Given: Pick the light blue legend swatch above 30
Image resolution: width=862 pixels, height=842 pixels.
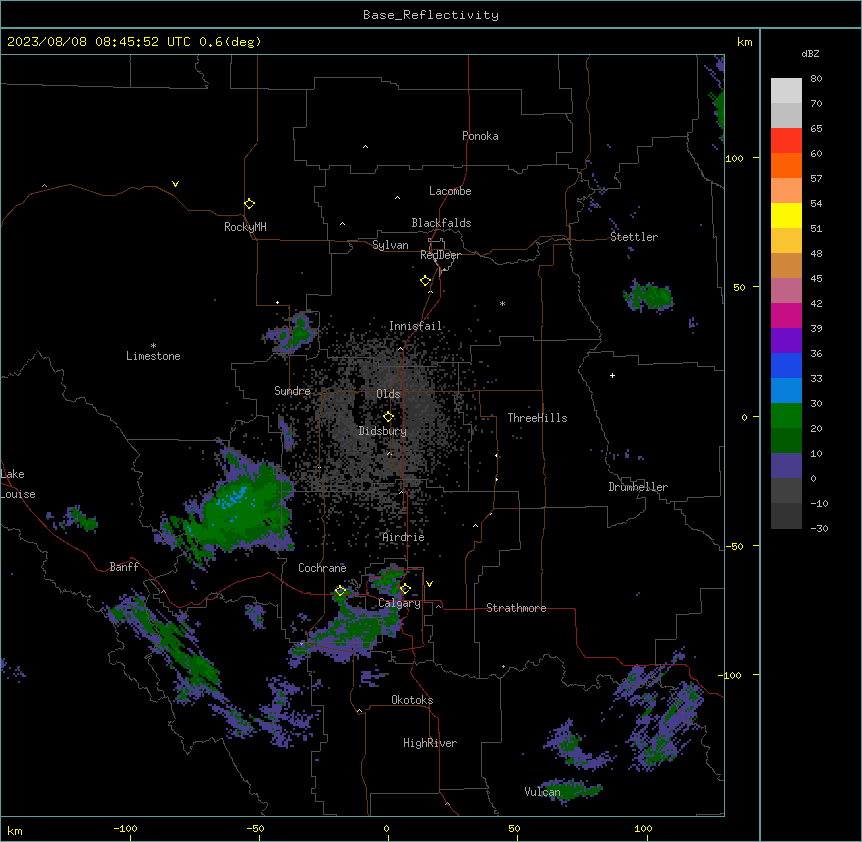Looking at the screenshot, I should pos(786,390).
